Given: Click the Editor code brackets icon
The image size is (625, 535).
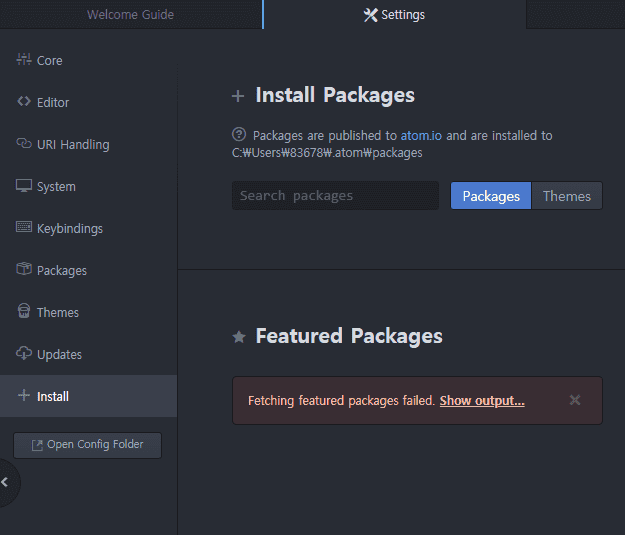Looking at the screenshot, I should [24, 102].
